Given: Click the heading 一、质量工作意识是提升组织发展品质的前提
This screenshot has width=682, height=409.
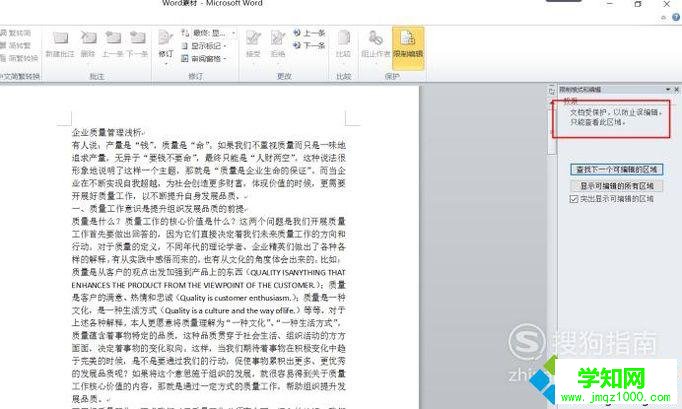Looking at the screenshot, I should coord(159,208).
